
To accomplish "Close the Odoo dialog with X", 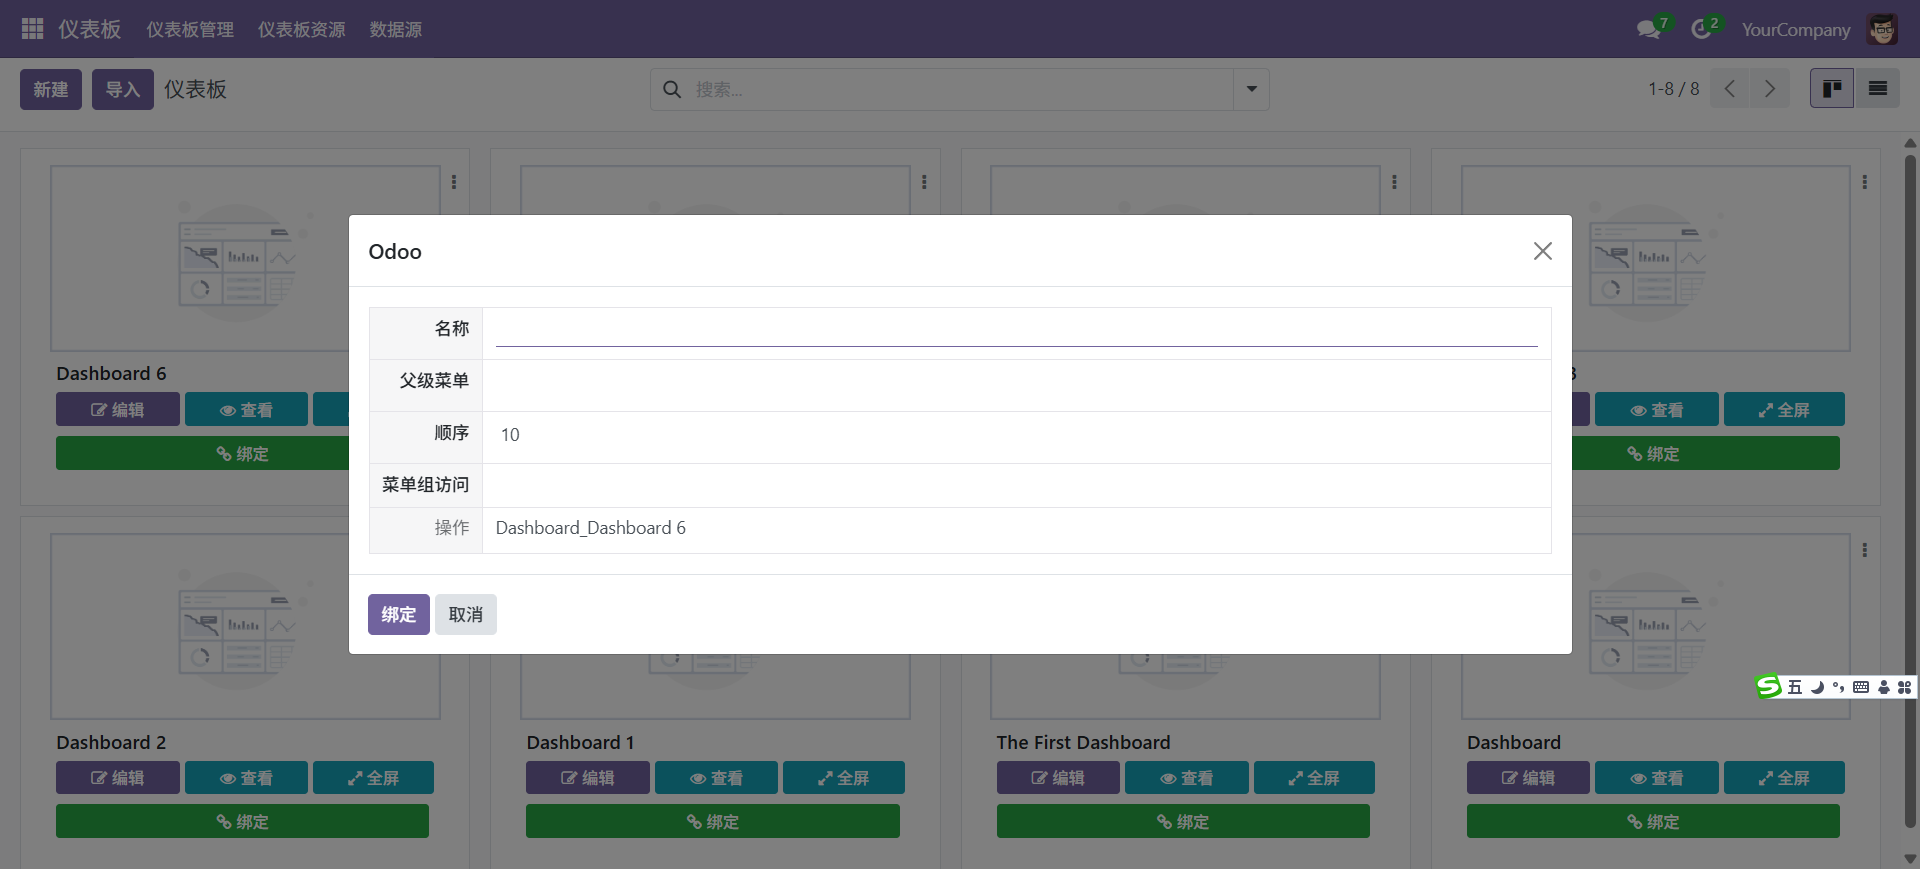I will [x=1542, y=251].
